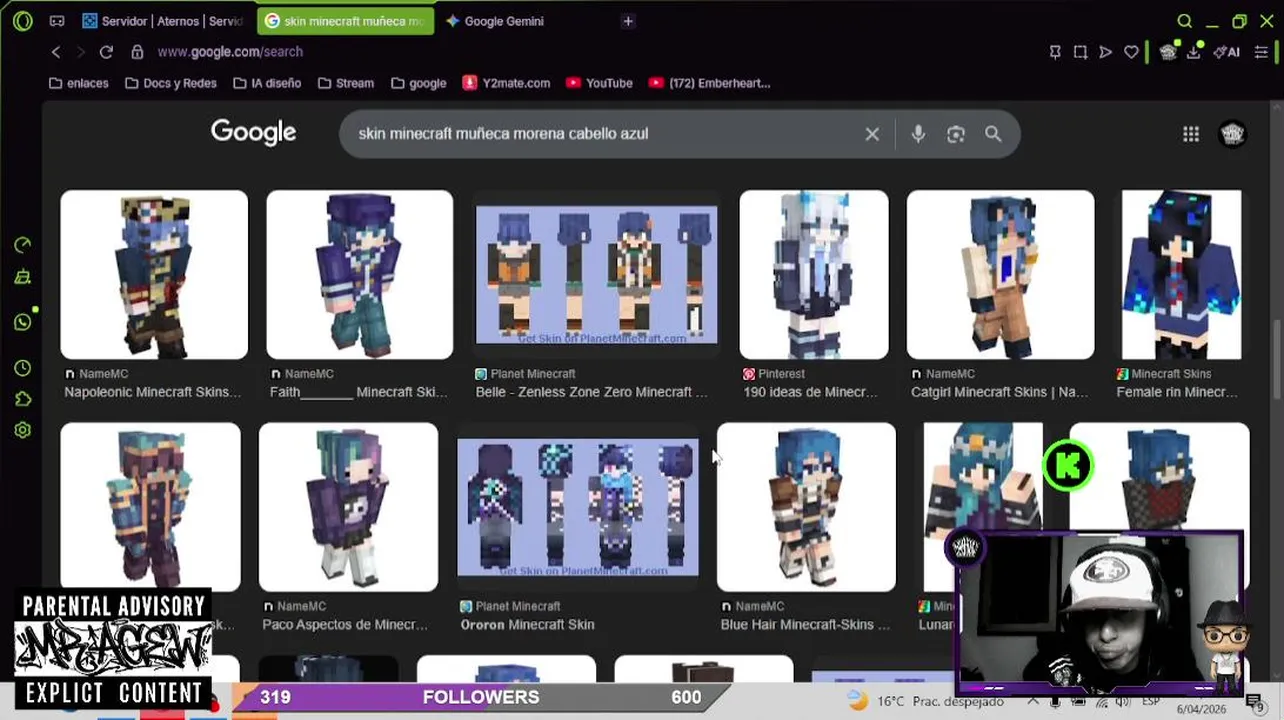
Task: Click the site security lock icon
Action: [137, 52]
